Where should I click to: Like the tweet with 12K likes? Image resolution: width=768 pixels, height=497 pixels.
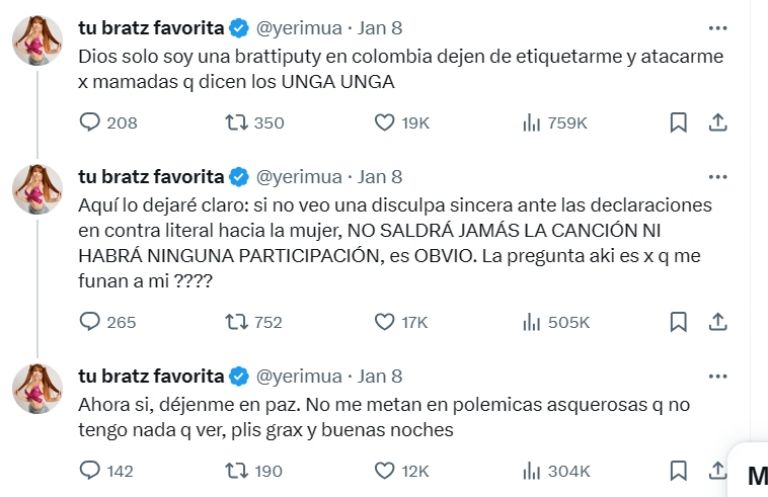pyautogui.click(x=385, y=470)
